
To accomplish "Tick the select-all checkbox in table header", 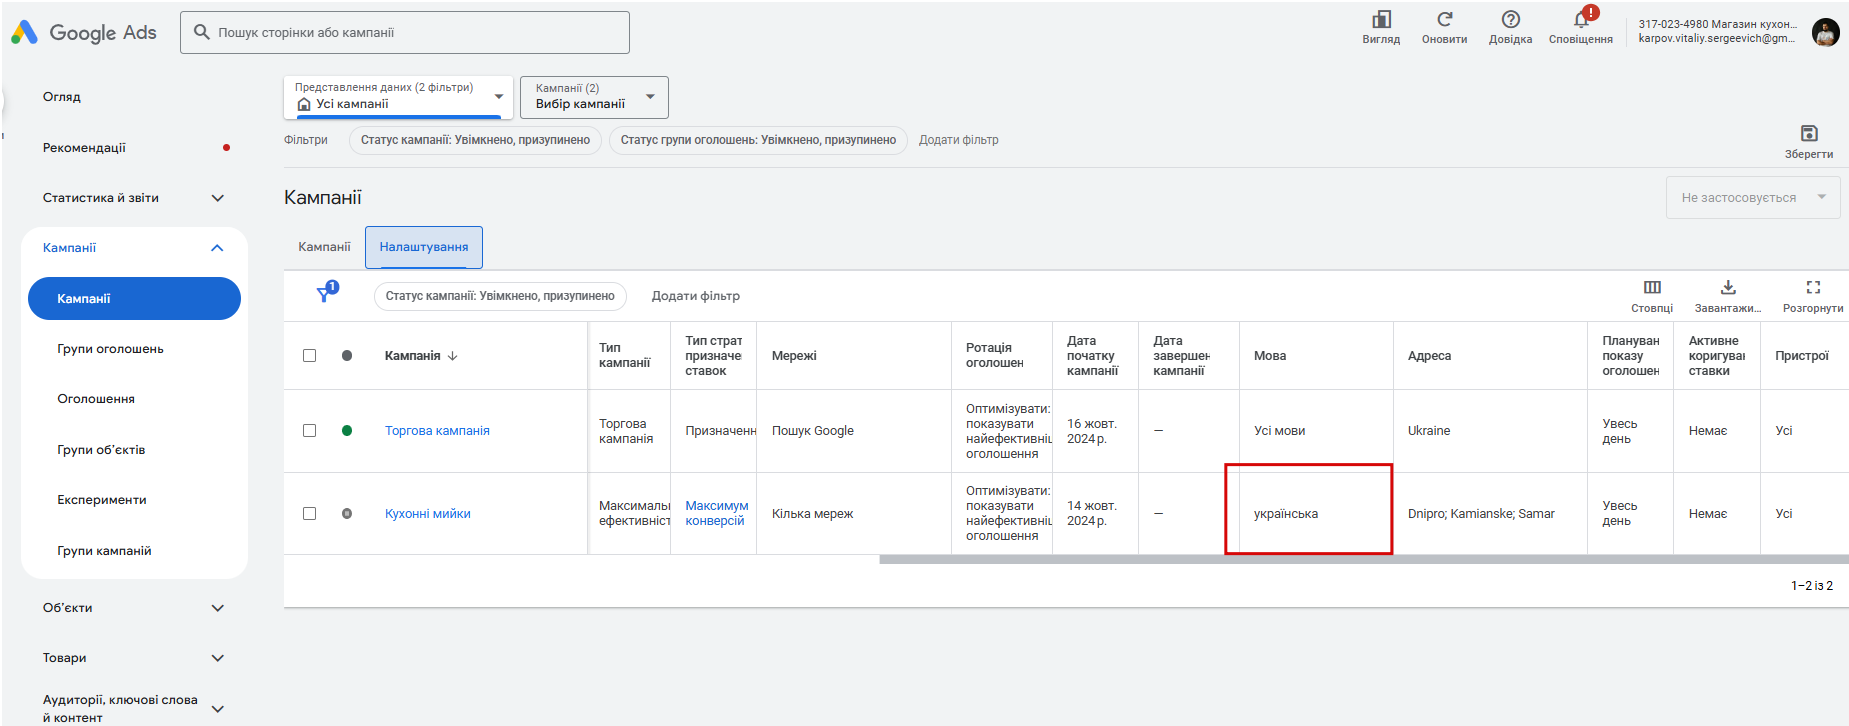I will pyautogui.click(x=309, y=356).
